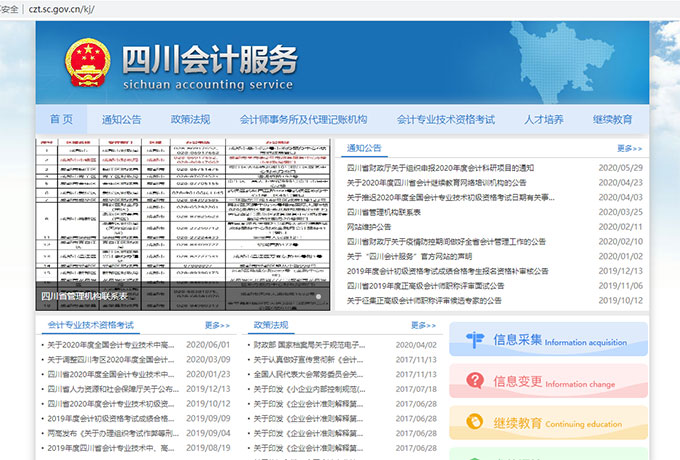Select 会计师事务所及代理记账机构 in navigation
The image size is (680, 460).
[303, 119]
